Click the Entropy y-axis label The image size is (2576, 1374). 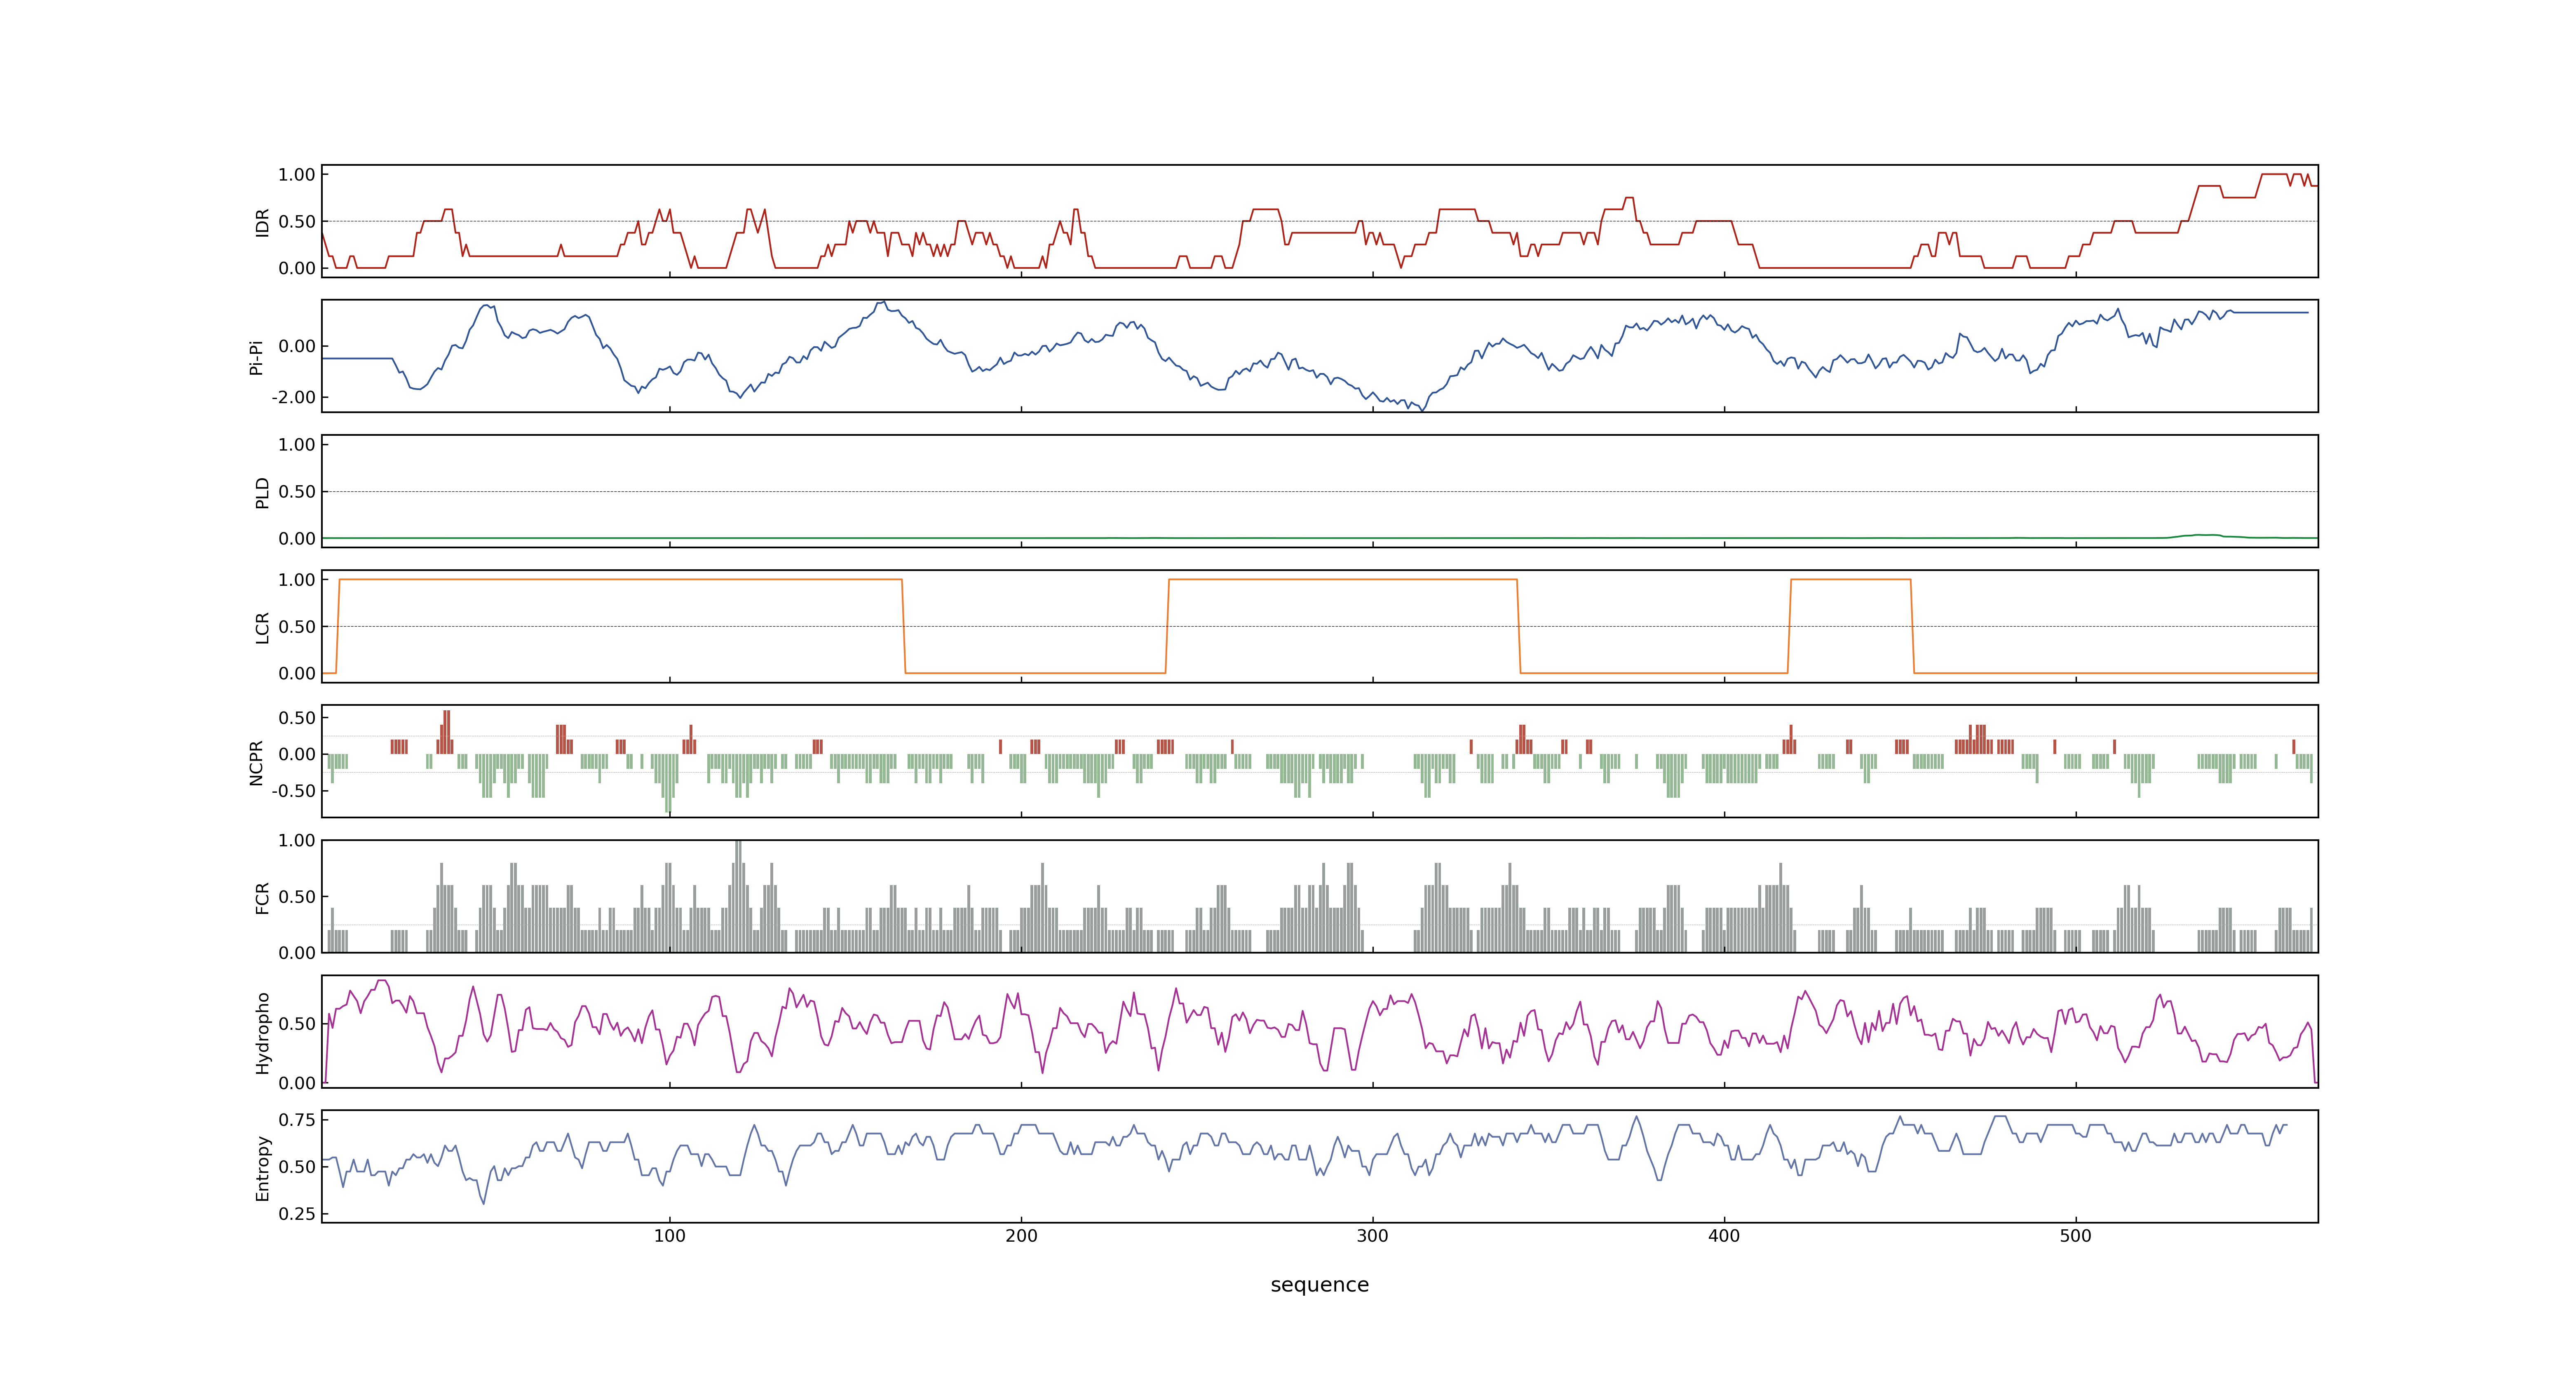(263, 1167)
